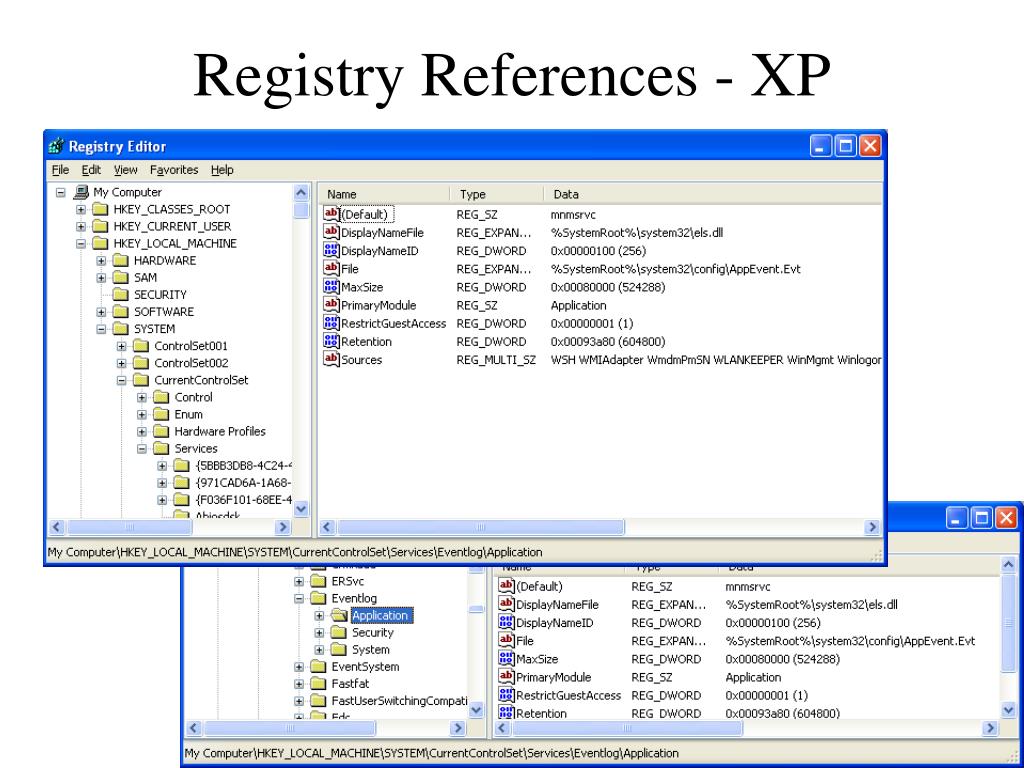Expand the HKEY_CLASSES_ROOT node

(80, 210)
